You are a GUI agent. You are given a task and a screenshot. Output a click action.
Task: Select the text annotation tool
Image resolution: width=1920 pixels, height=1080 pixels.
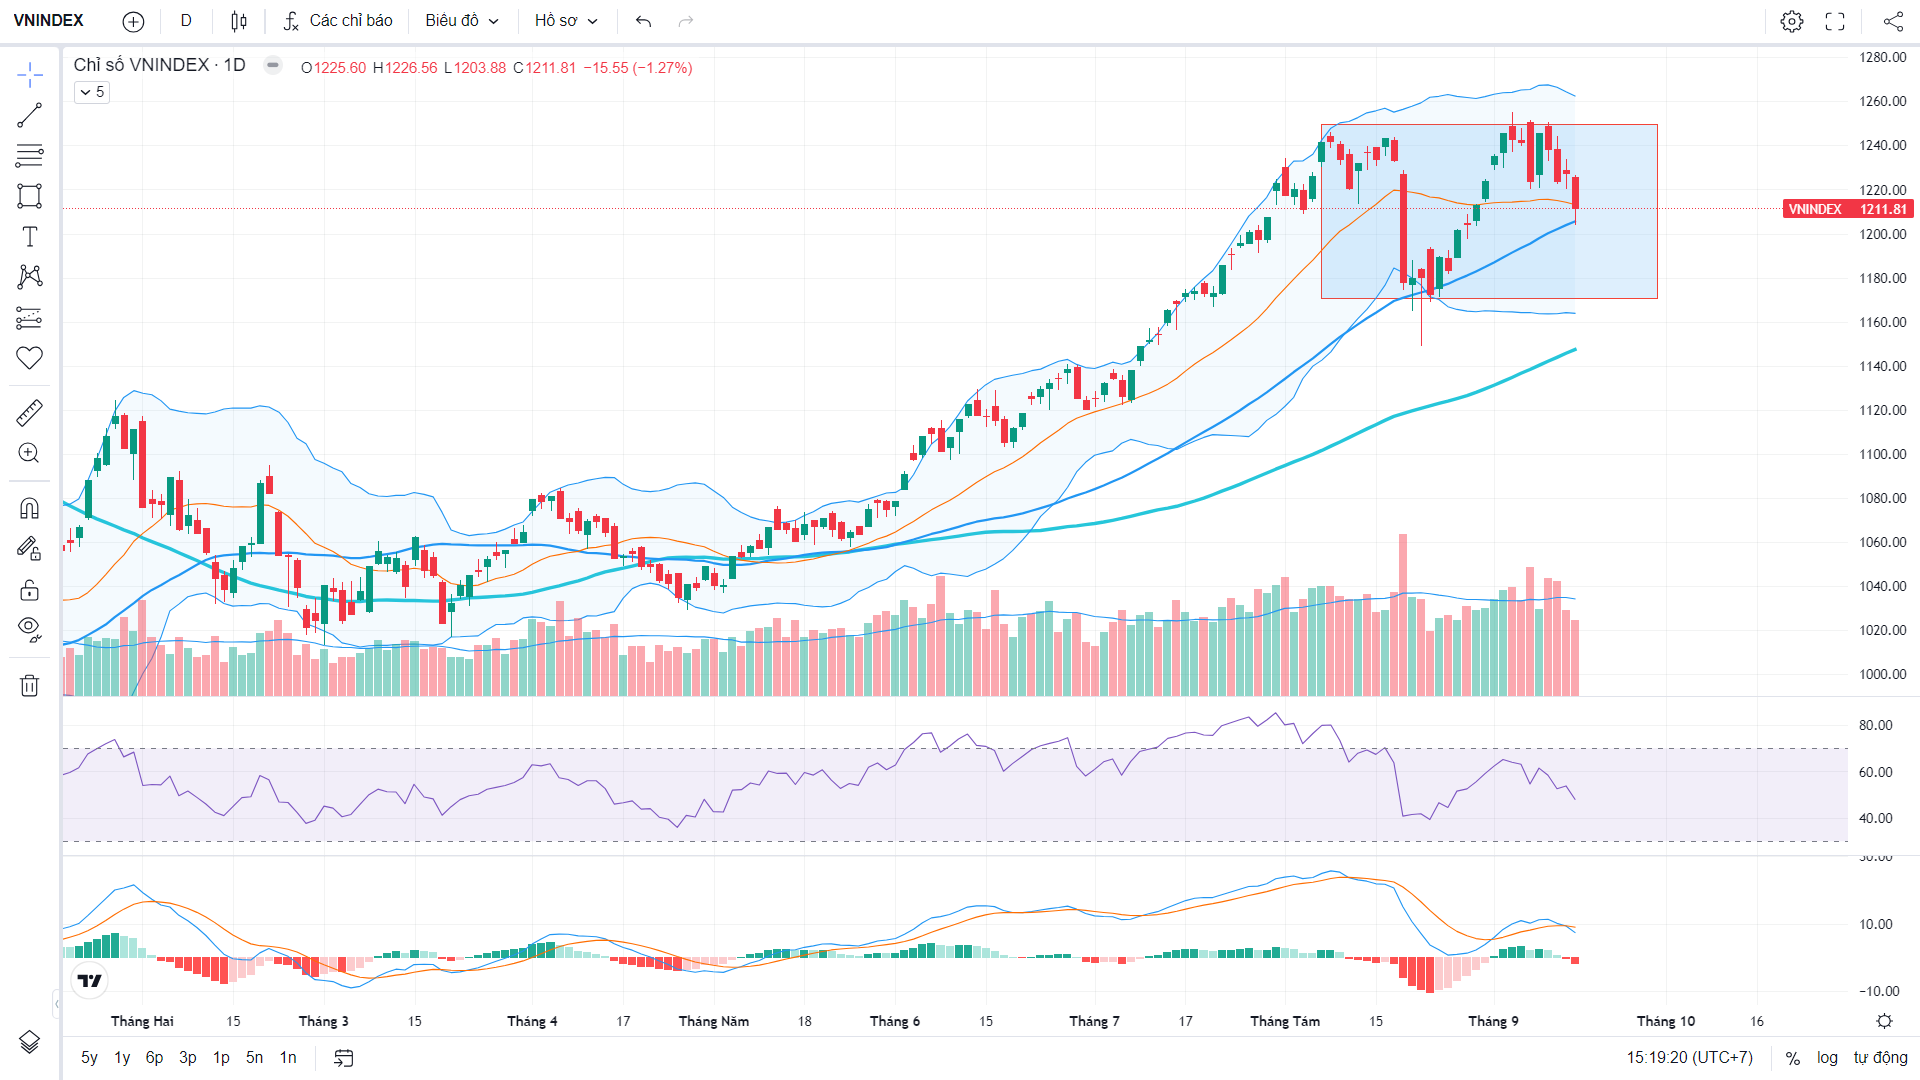[x=29, y=237]
